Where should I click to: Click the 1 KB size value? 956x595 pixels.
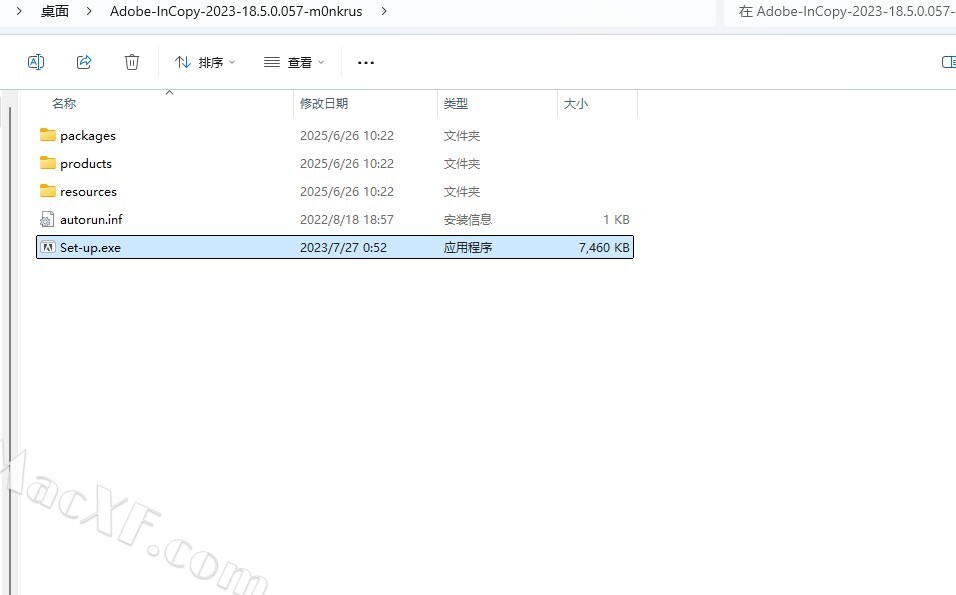click(x=616, y=219)
